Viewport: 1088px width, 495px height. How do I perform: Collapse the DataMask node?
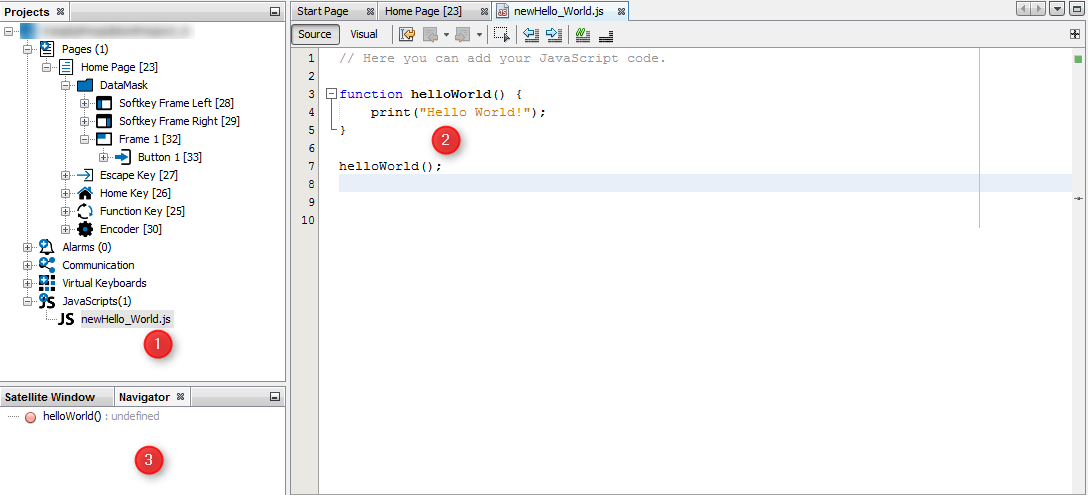click(65, 85)
